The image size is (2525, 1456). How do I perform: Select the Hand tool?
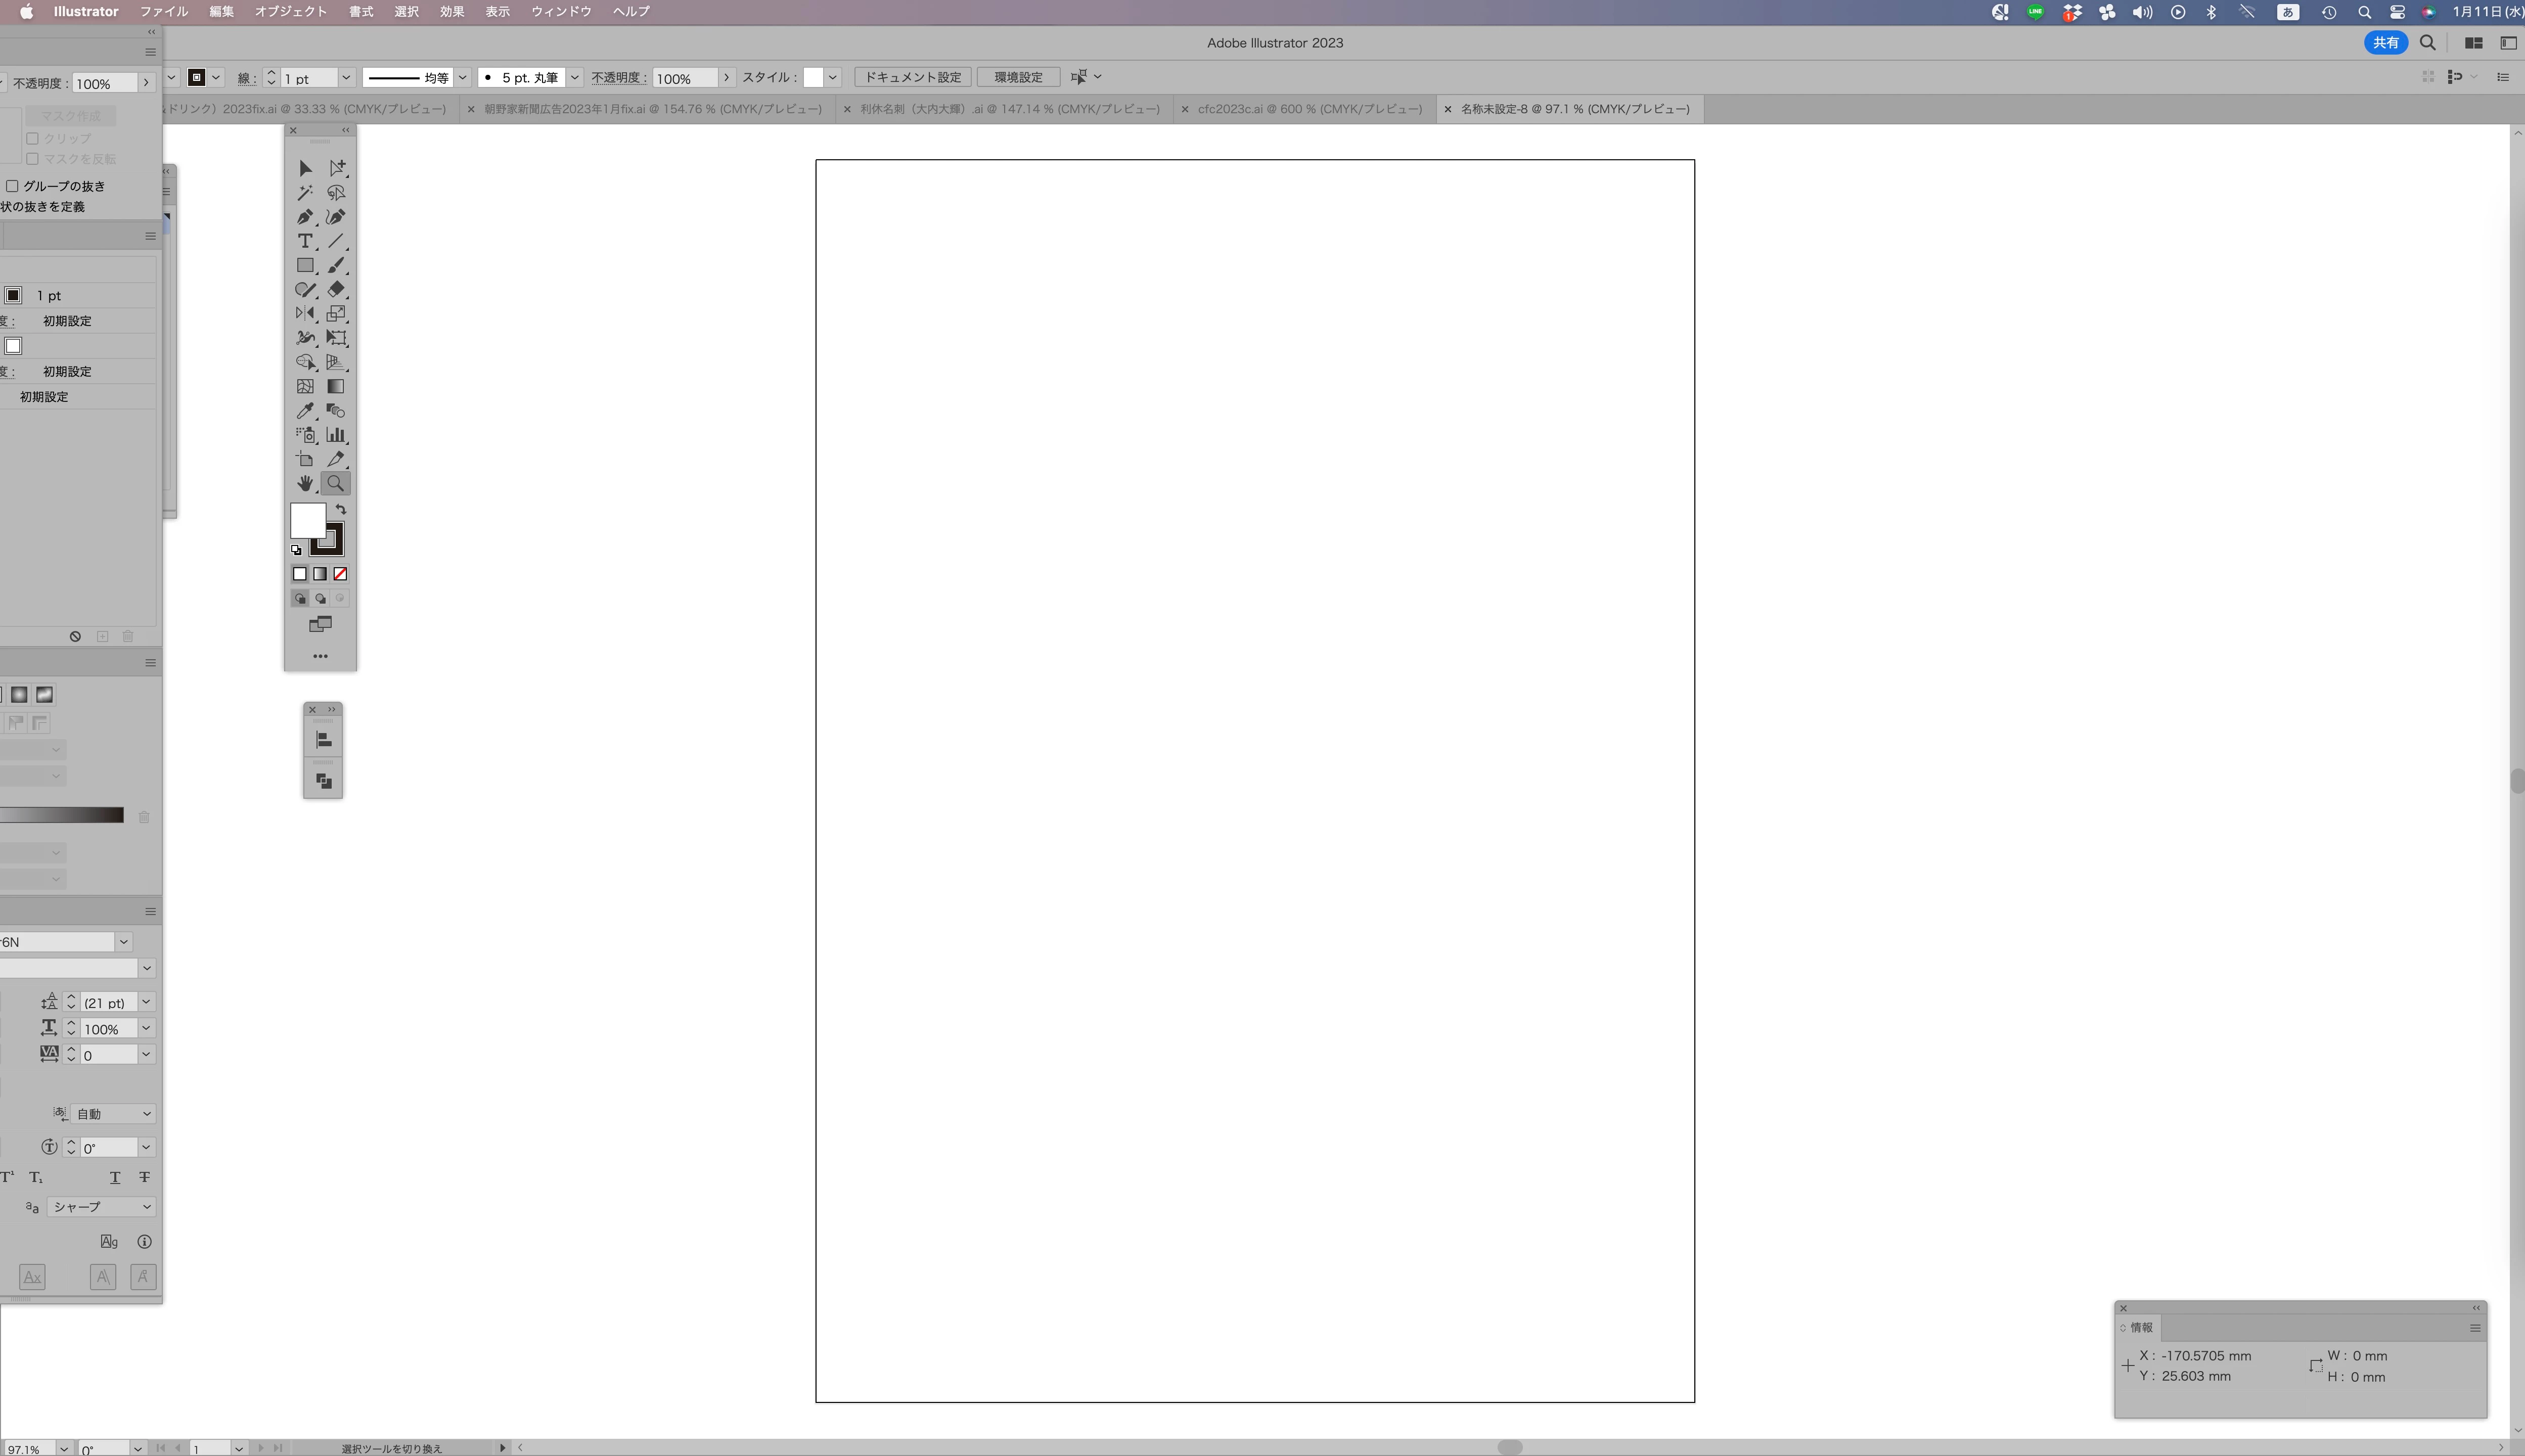point(305,484)
